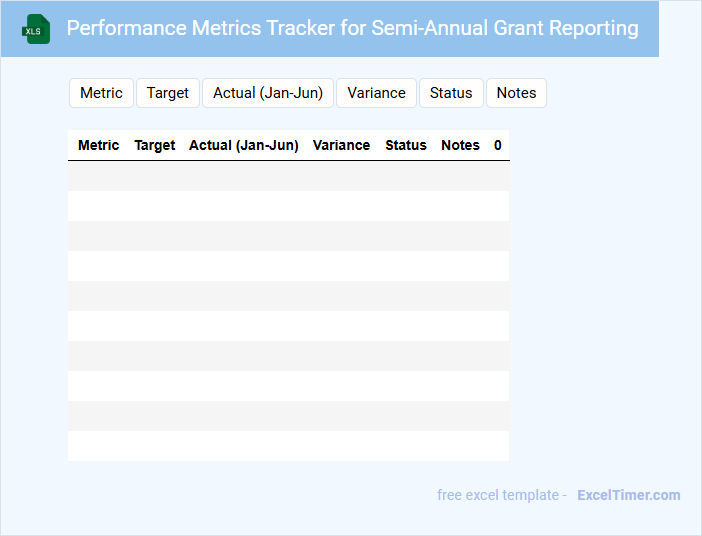
Task: Click the Status tag button above the table
Action: [x=451, y=93]
